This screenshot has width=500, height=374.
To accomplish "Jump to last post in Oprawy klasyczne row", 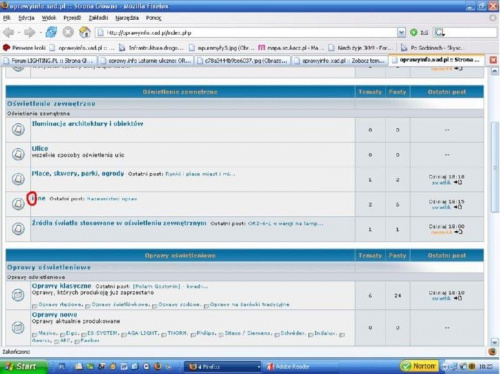I will coord(458,298).
